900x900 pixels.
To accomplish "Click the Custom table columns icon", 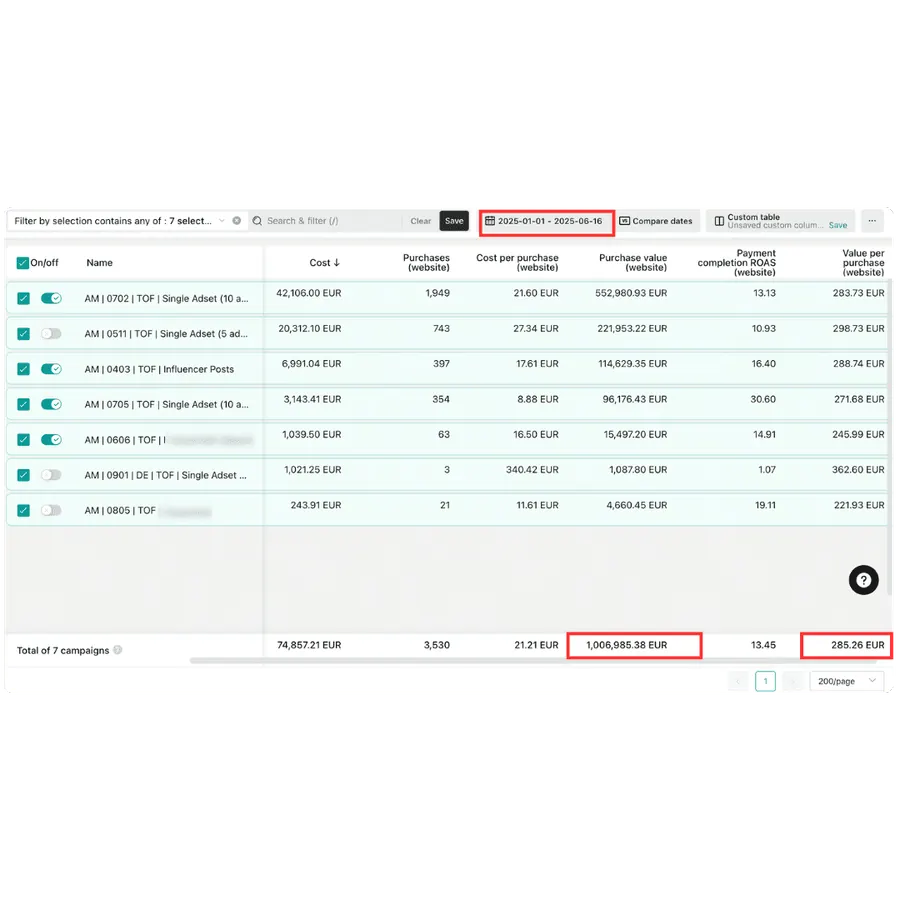I will click(x=719, y=221).
